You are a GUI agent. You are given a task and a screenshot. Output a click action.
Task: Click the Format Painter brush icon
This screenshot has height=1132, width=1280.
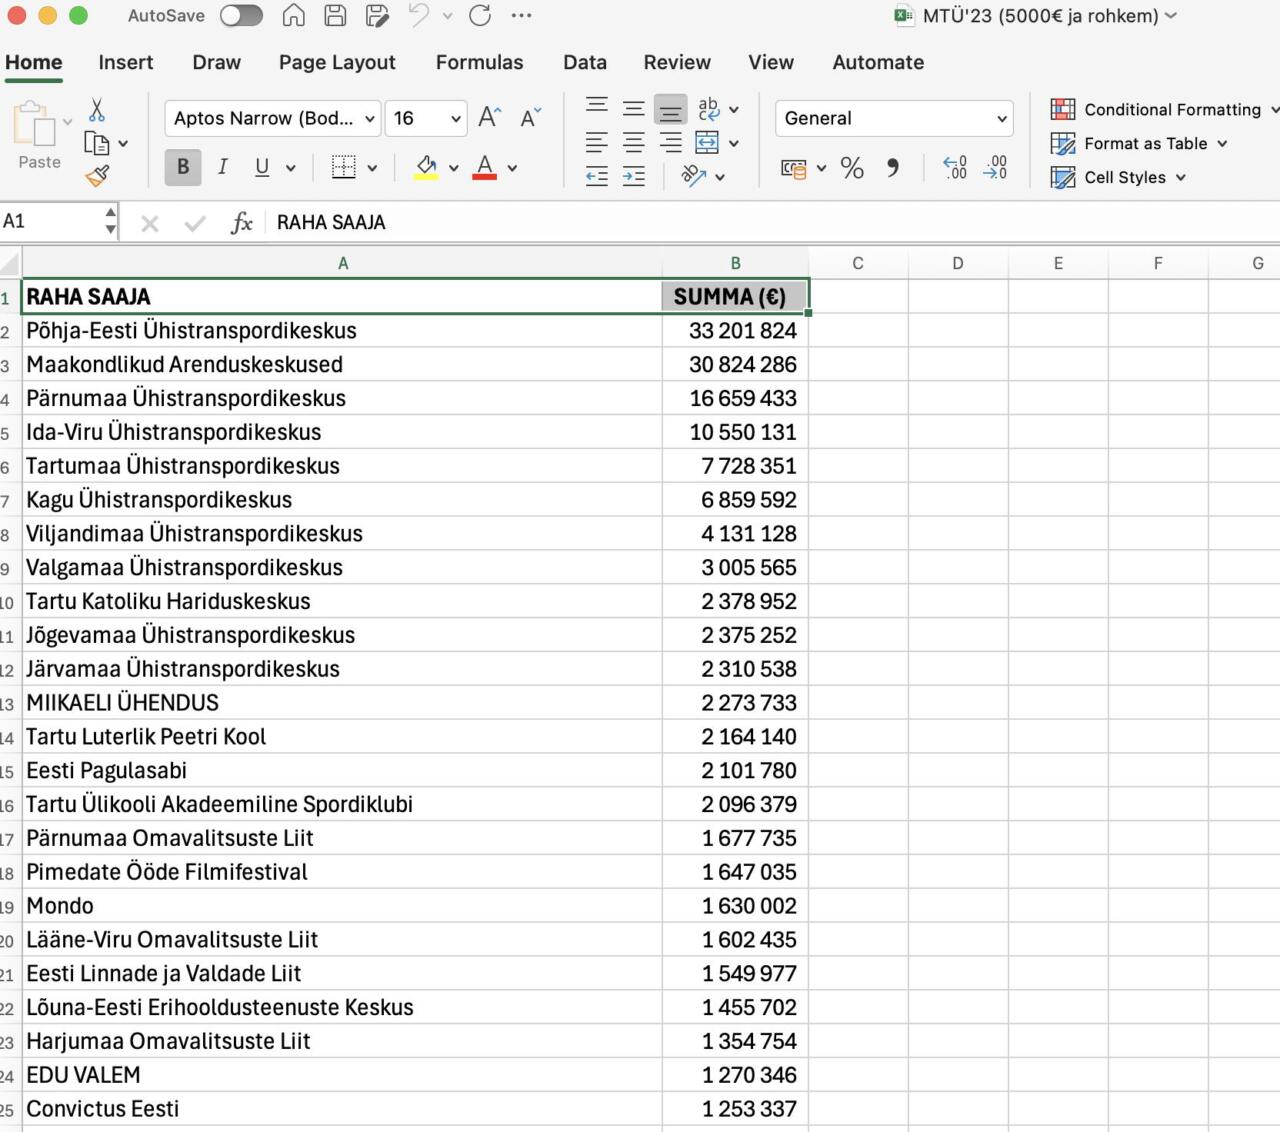click(97, 177)
